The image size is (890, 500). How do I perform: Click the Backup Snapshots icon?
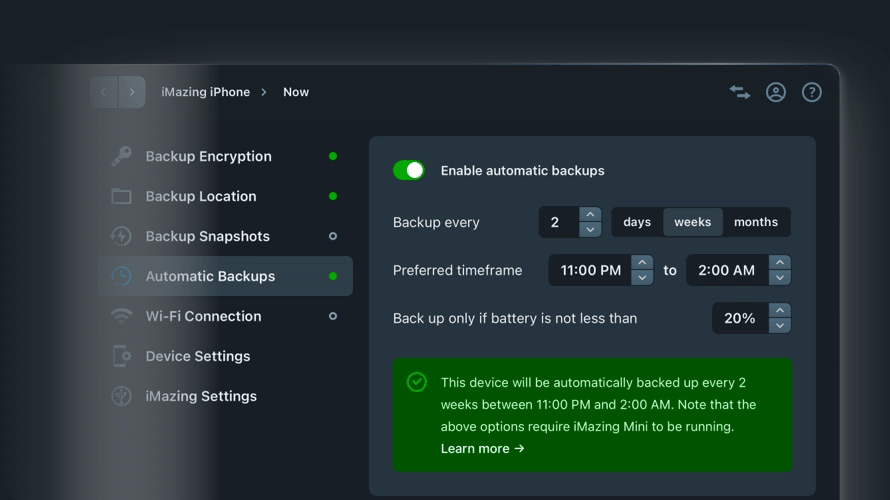[x=121, y=236]
